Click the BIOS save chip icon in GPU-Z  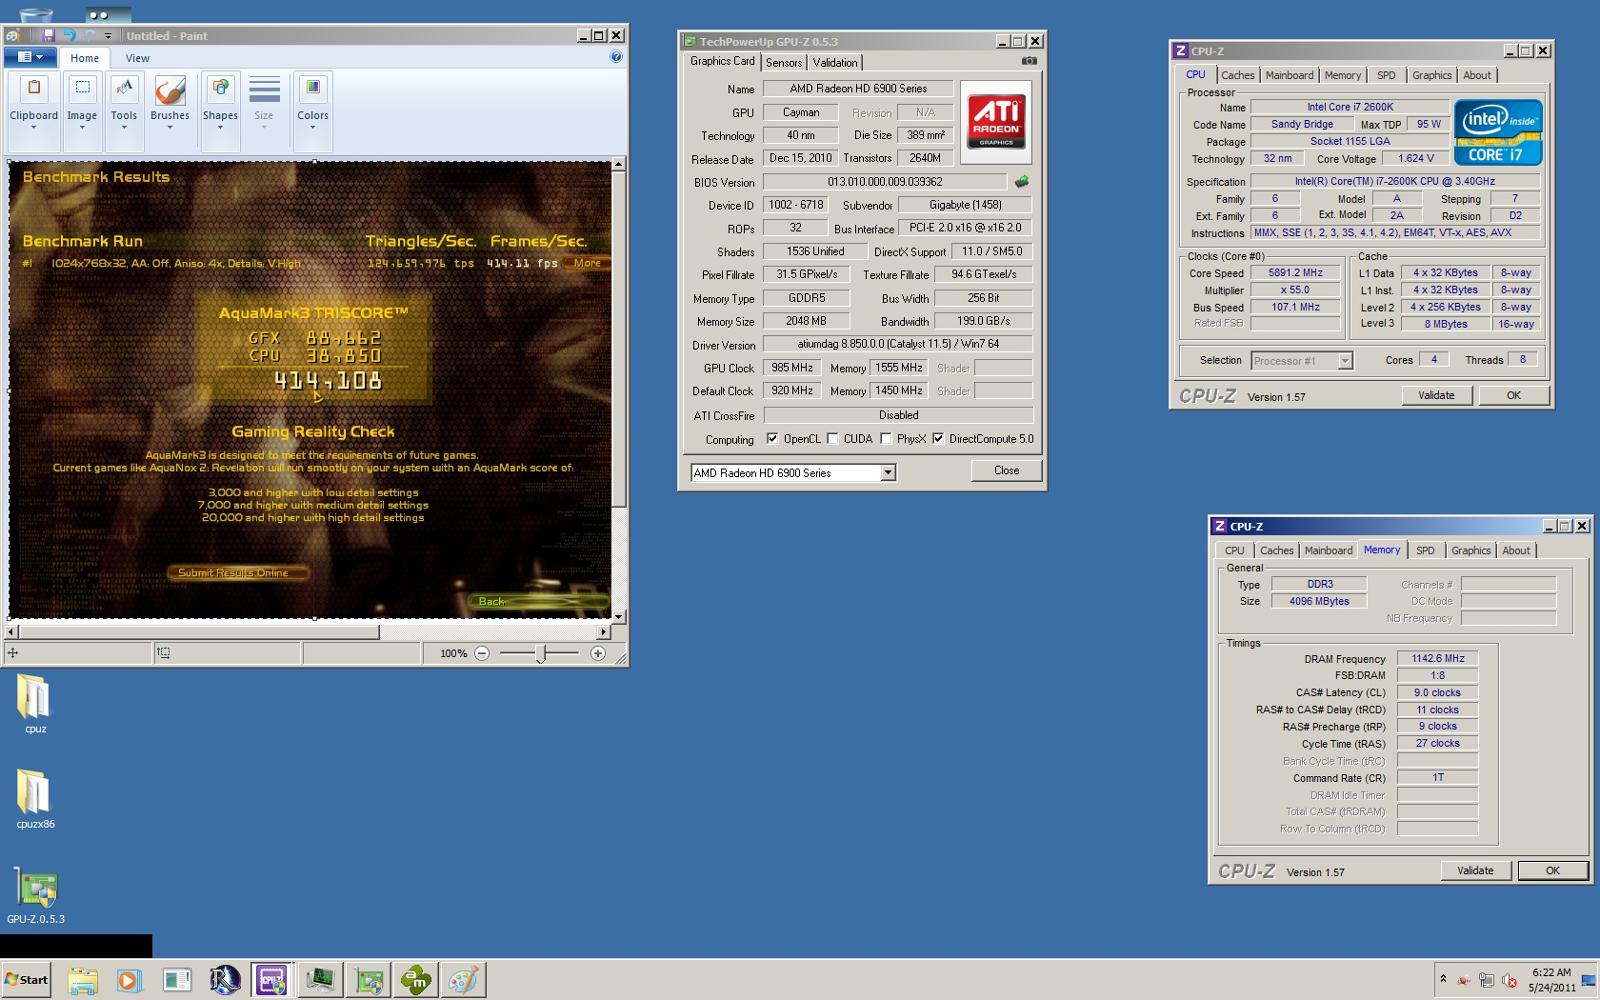tap(1021, 182)
